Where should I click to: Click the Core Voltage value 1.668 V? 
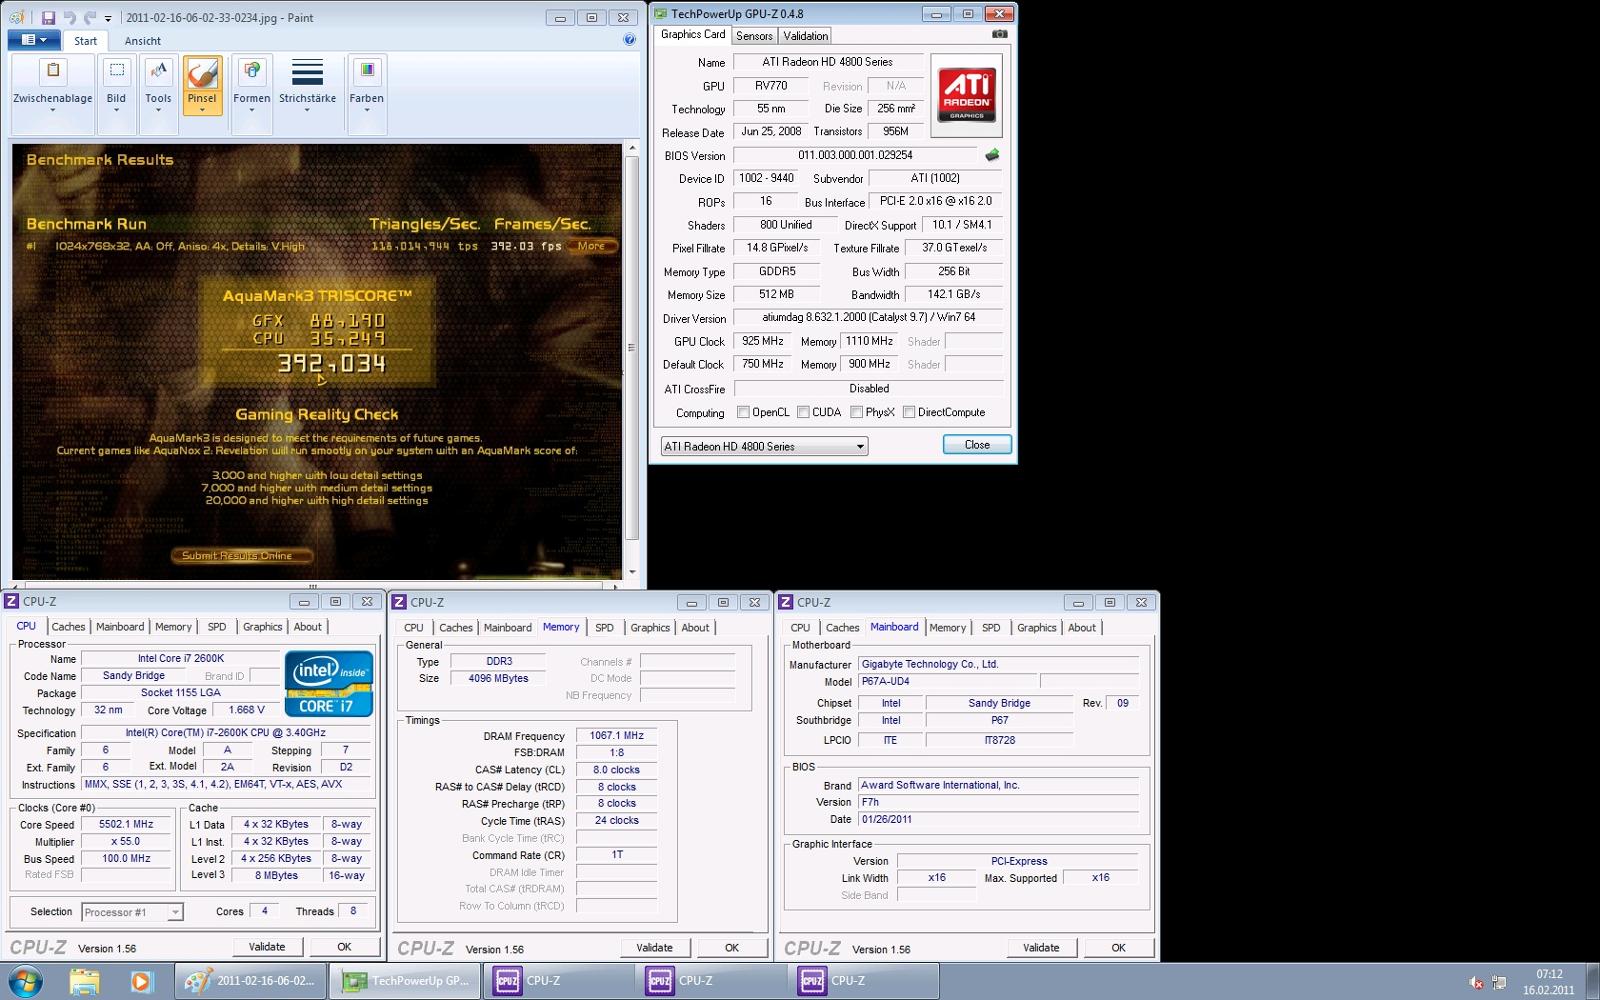(x=246, y=710)
